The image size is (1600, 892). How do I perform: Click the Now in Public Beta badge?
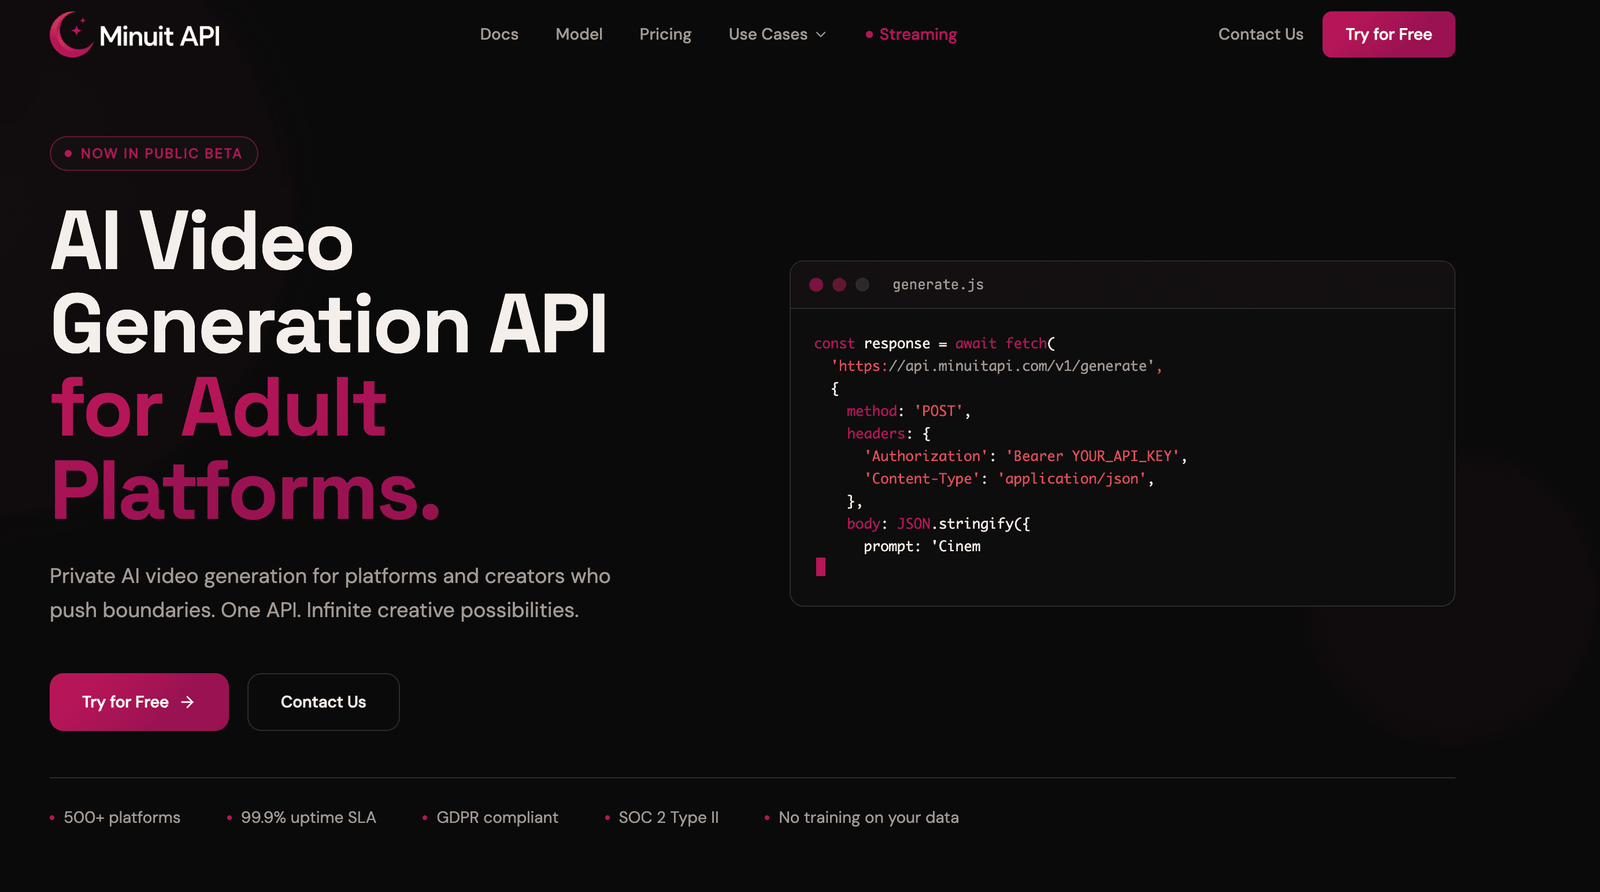(154, 153)
